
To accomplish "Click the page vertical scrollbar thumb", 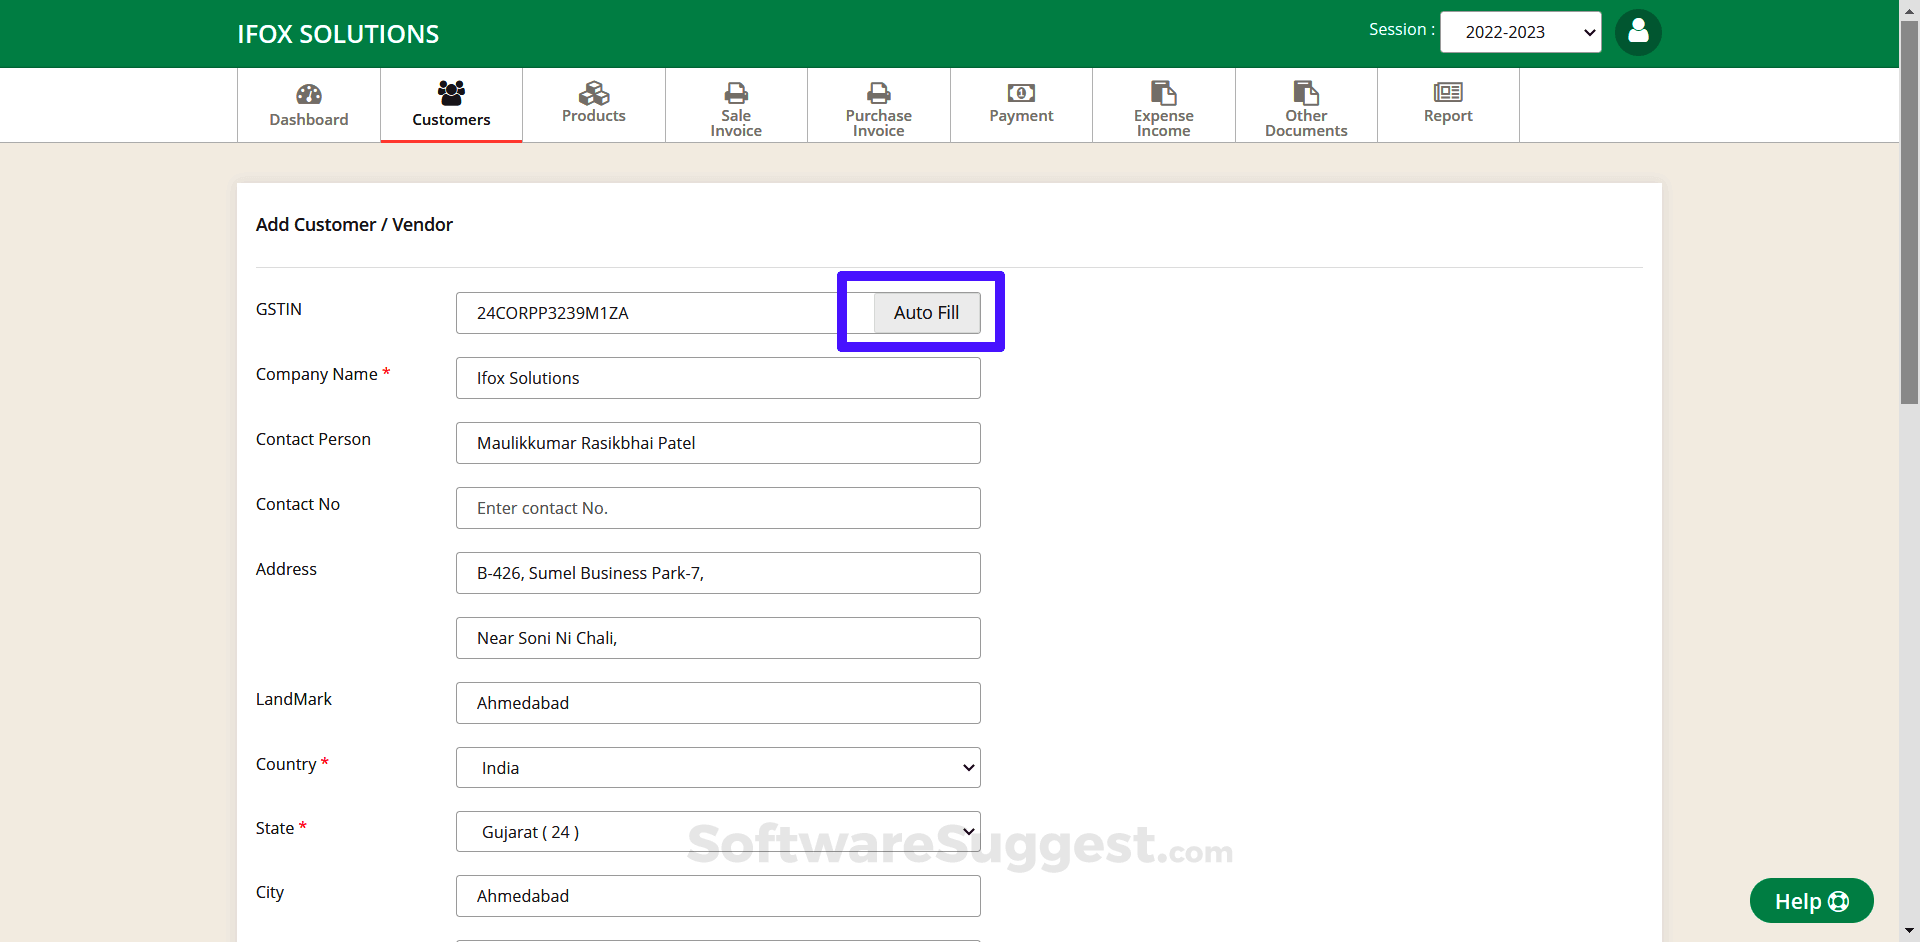I will [1909, 210].
